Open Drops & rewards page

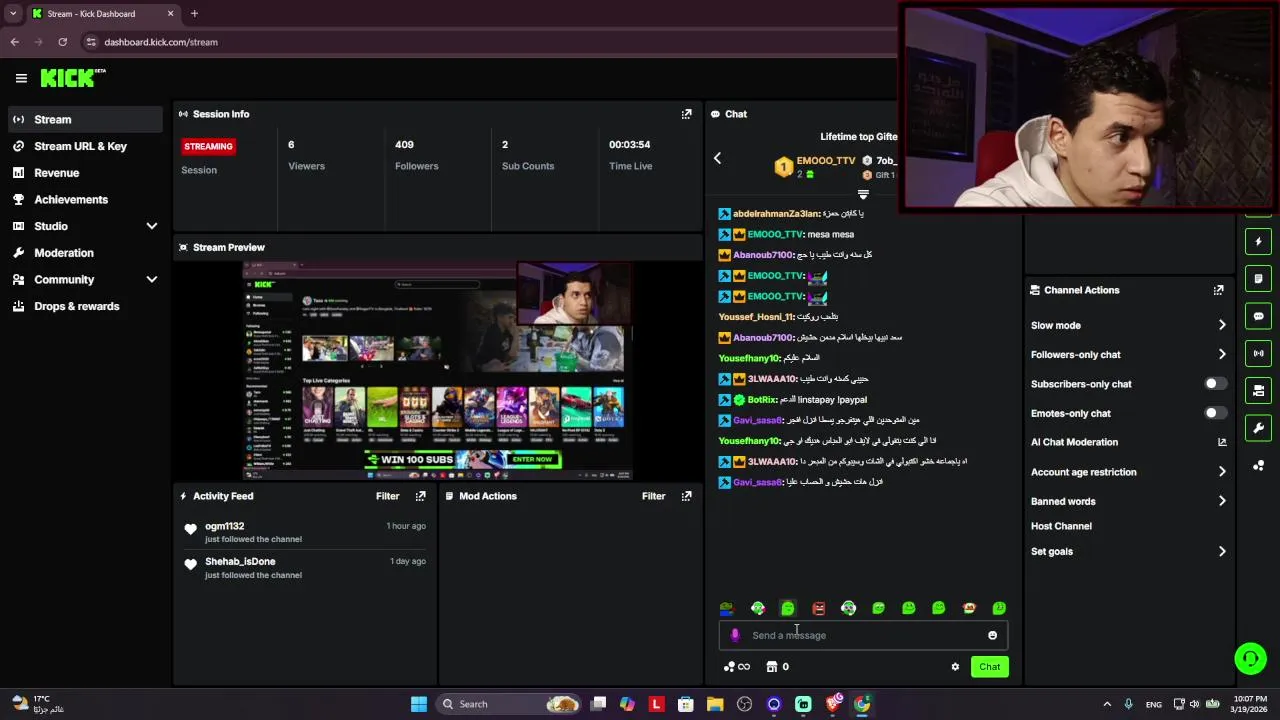(85, 306)
